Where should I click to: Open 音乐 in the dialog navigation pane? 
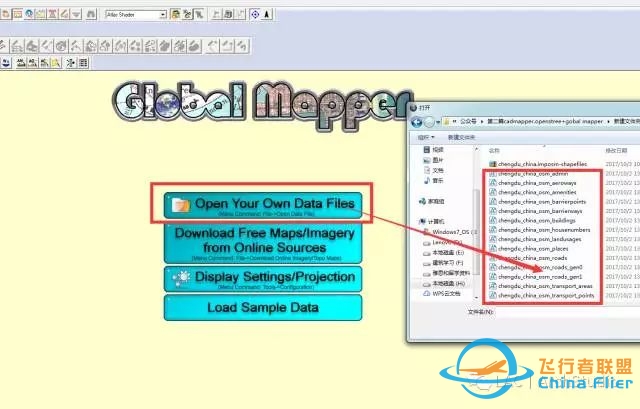[x=433, y=180]
